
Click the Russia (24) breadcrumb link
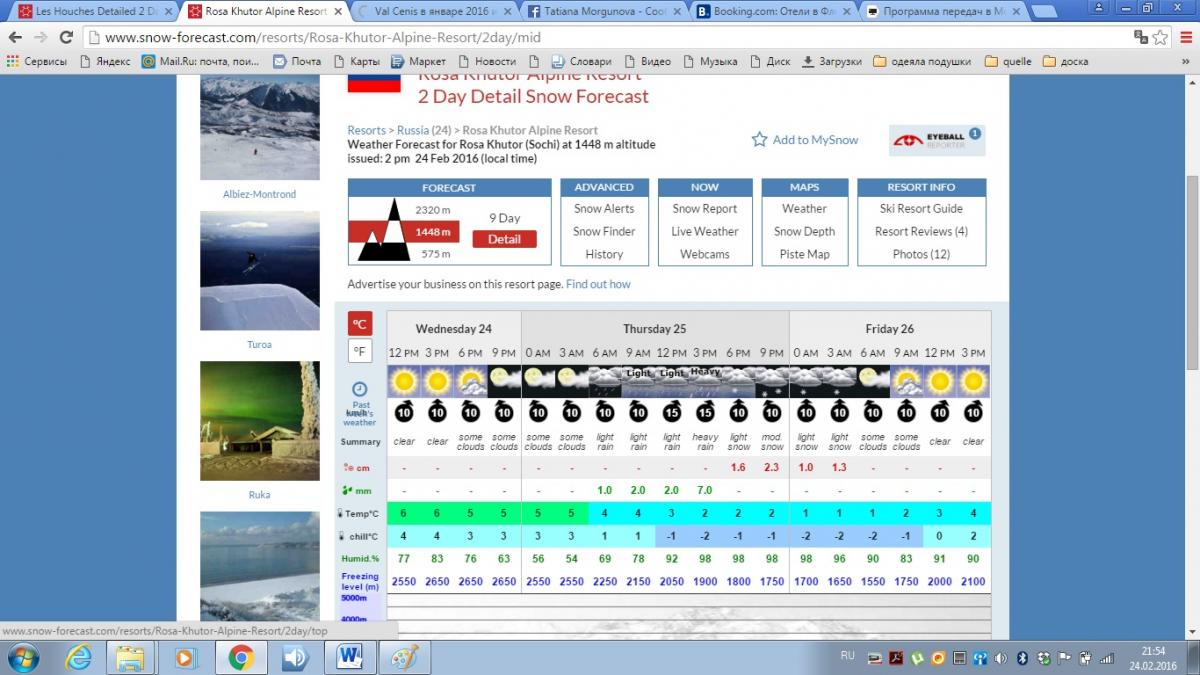click(x=424, y=130)
